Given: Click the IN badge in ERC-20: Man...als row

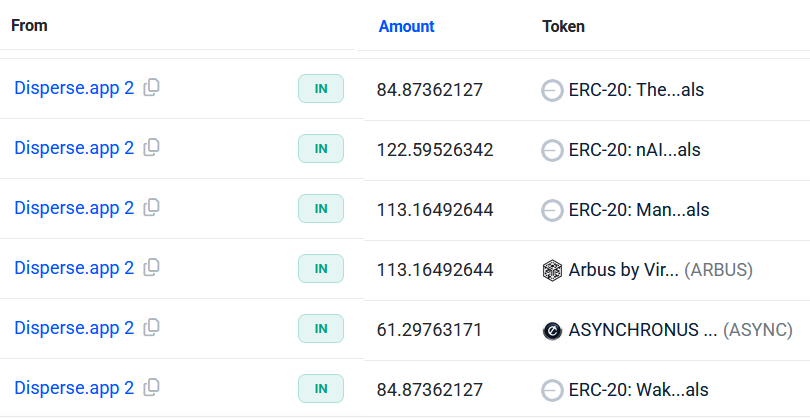Looking at the screenshot, I should point(321,209).
